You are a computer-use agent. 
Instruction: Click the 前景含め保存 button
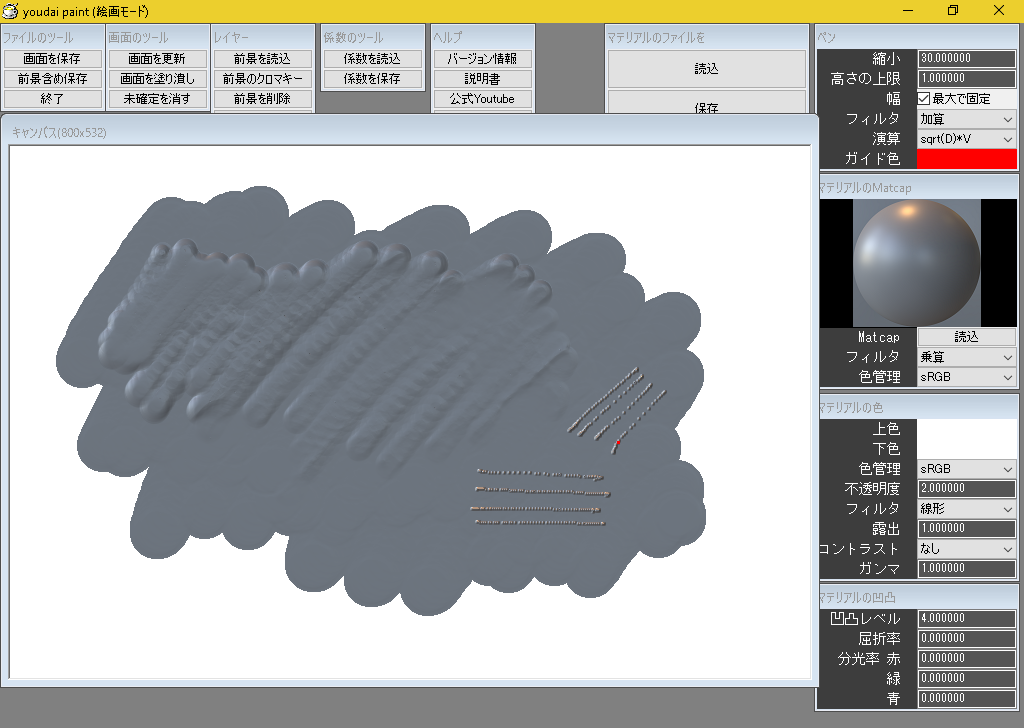click(x=53, y=78)
